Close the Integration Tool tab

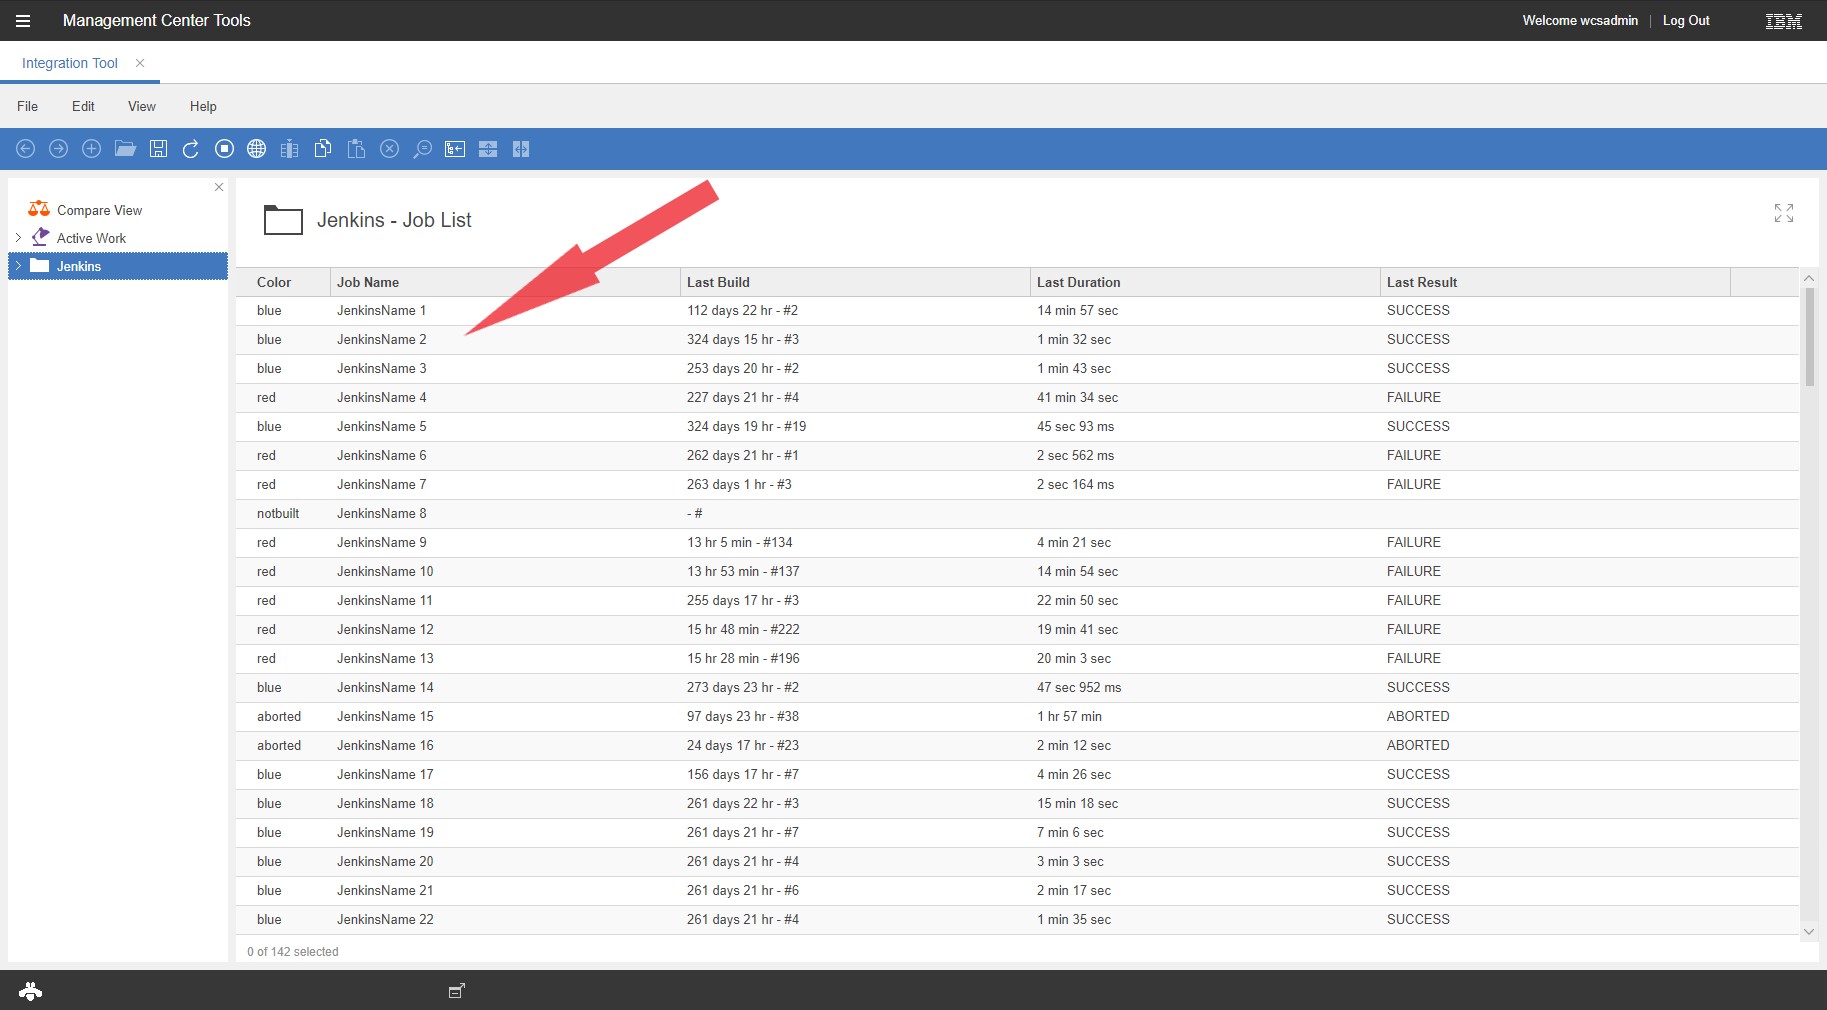click(140, 63)
